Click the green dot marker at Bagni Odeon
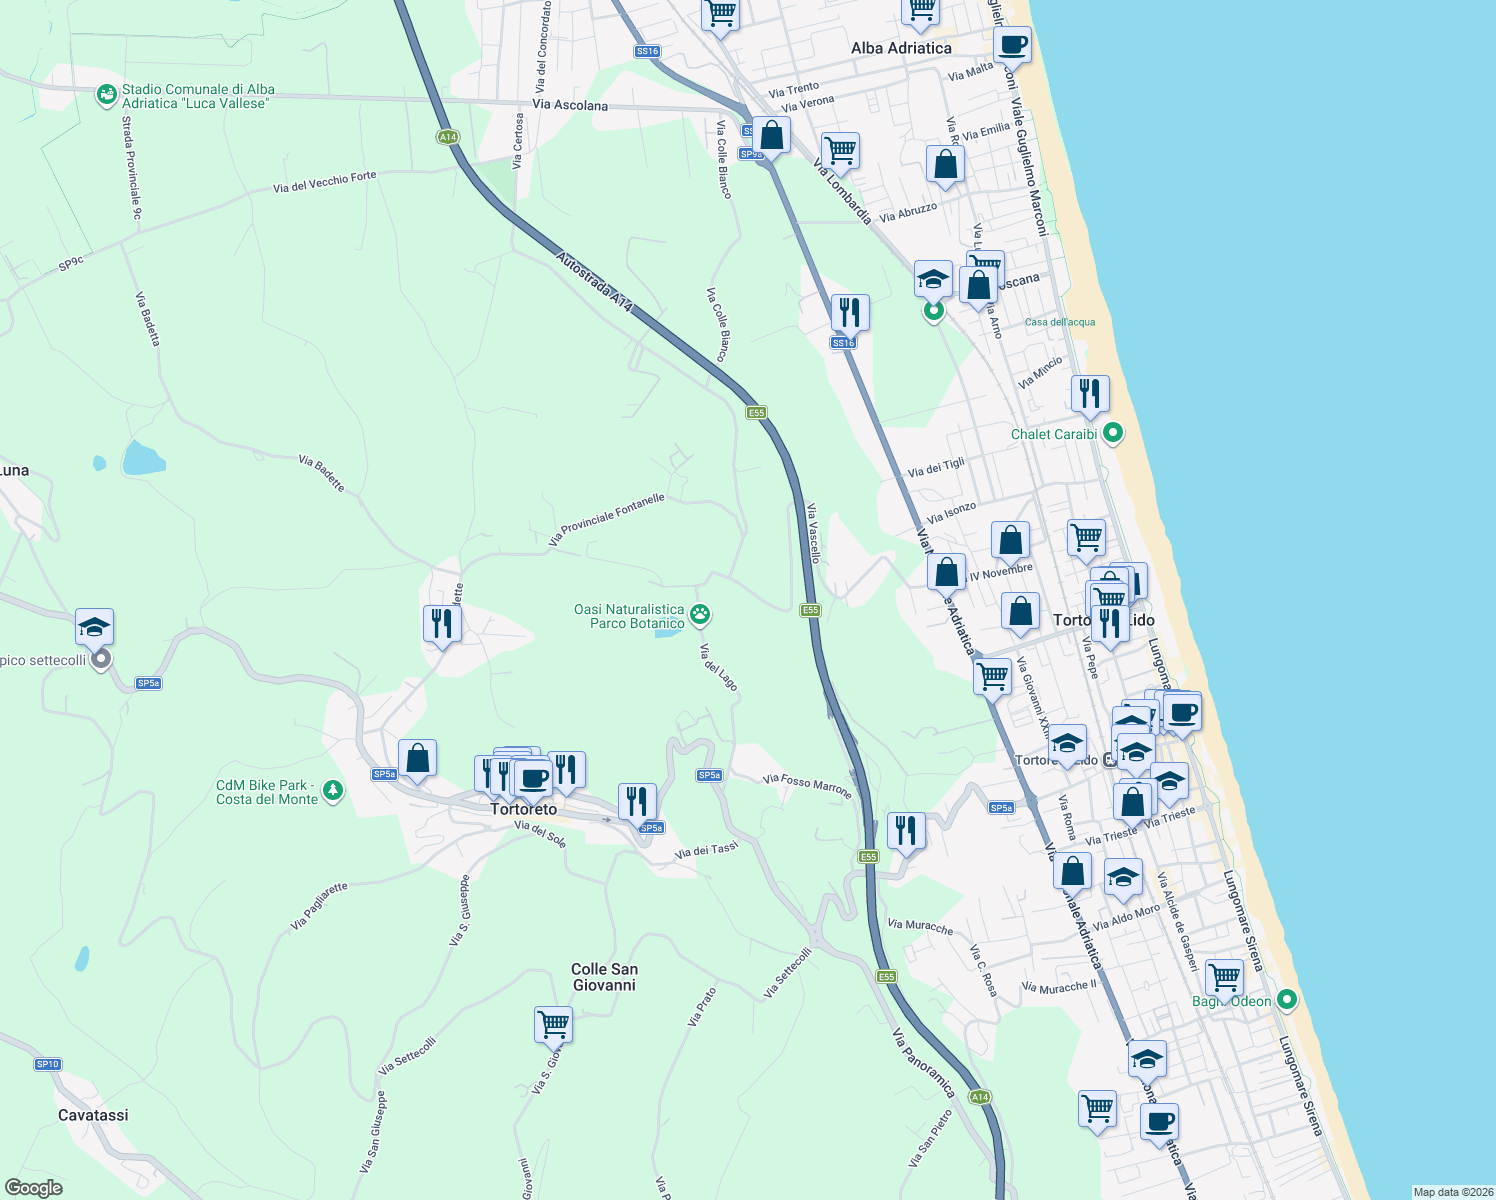This screenshot has width=1496, height=1200. click(1286, 998)
